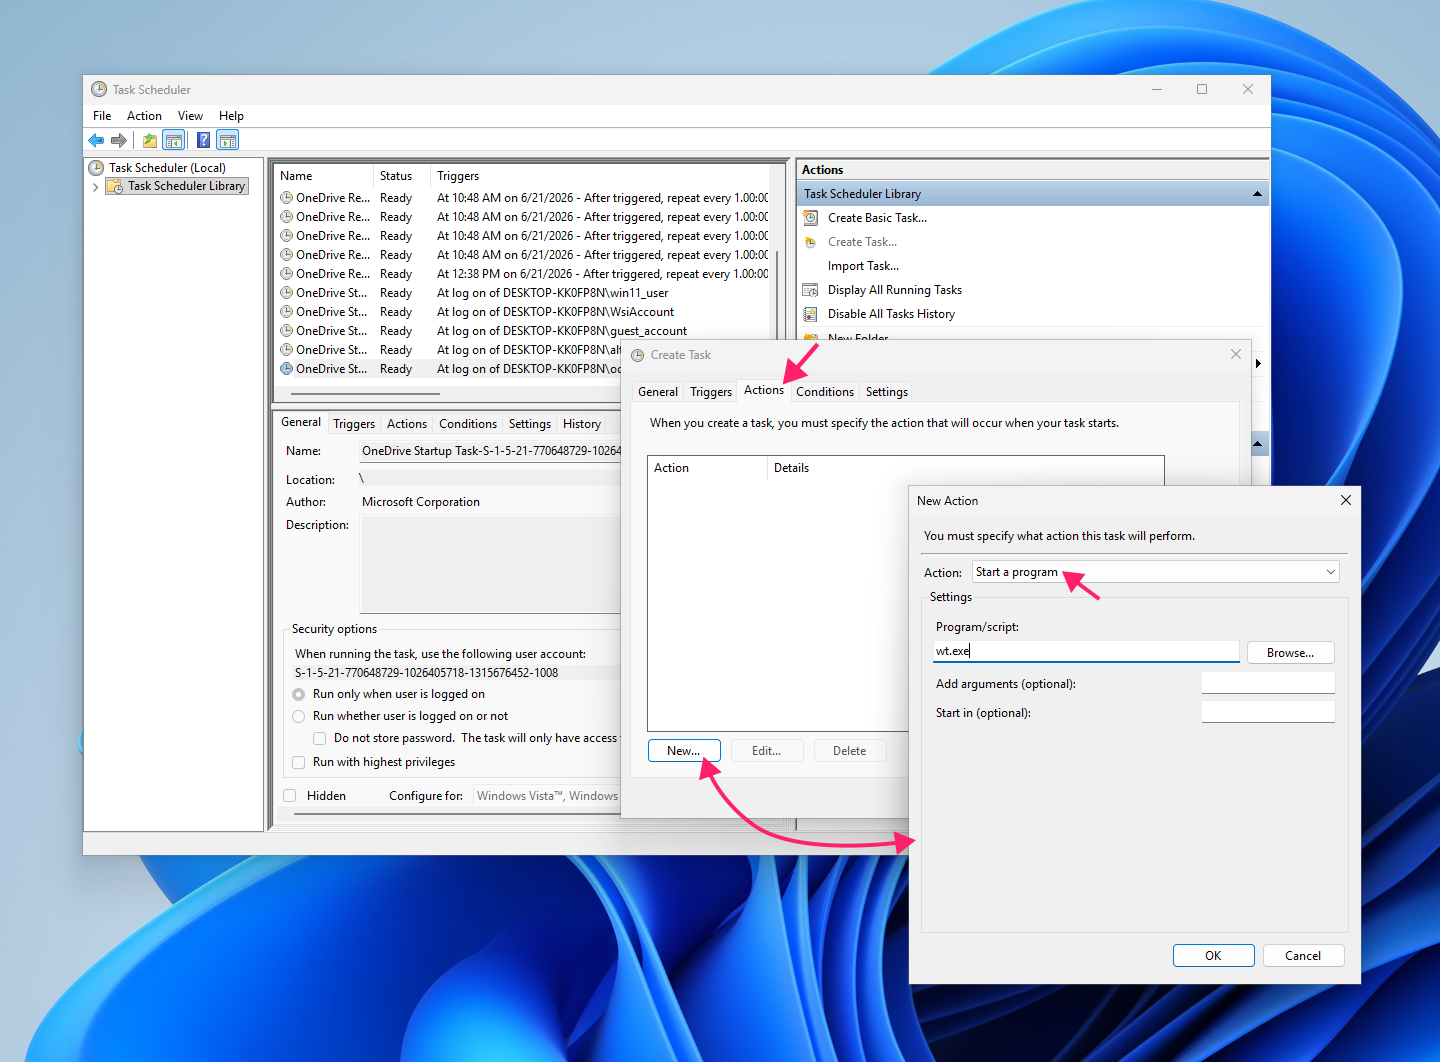Screen dimensions: 1440x1062
Task: Toggle the Show/Hide Console Tree toolbar icon
Action: 174,140
